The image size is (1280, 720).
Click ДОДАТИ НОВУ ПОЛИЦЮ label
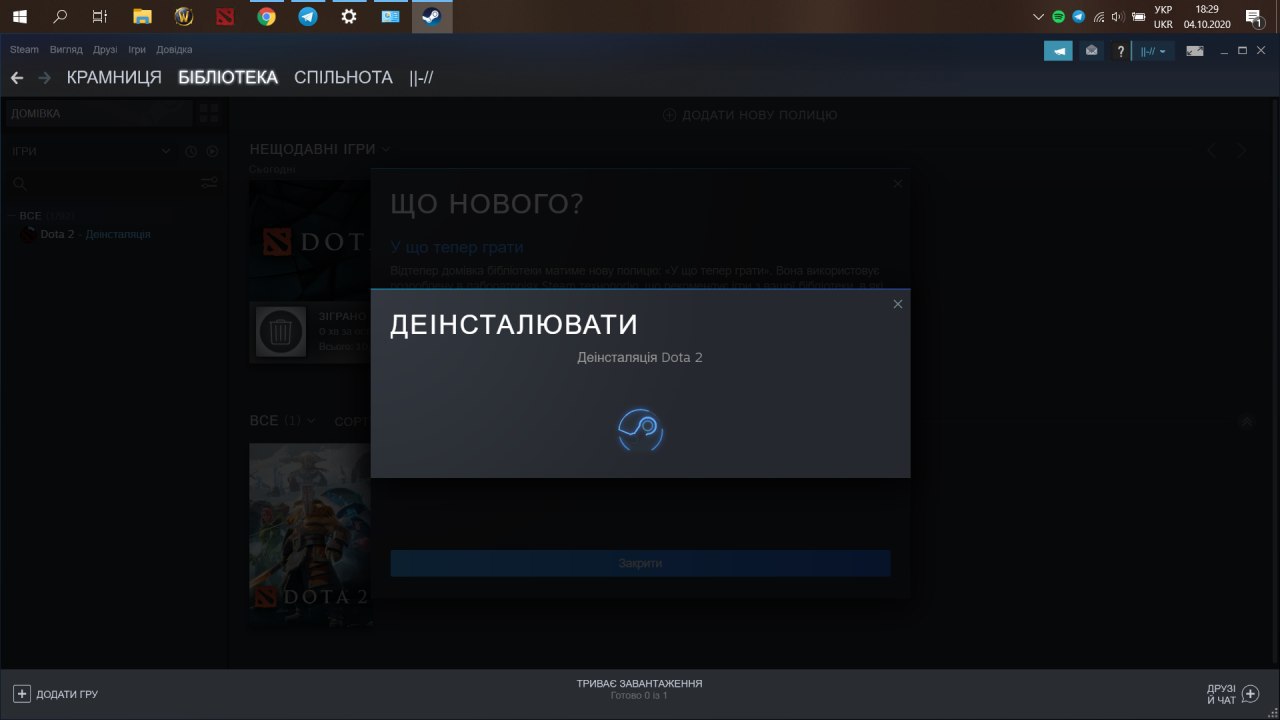point(760,115)
